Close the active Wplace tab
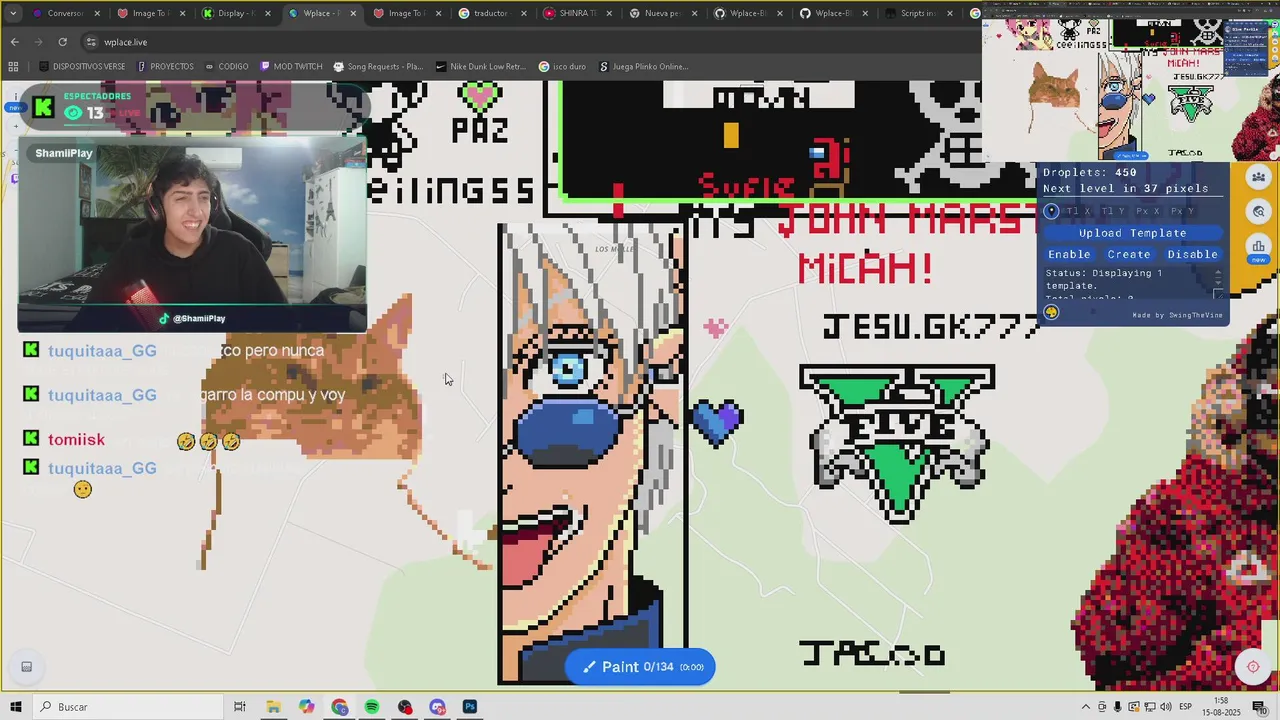Image resolution: width=1280 pixels, height=720 pixels. click(352, 13)
